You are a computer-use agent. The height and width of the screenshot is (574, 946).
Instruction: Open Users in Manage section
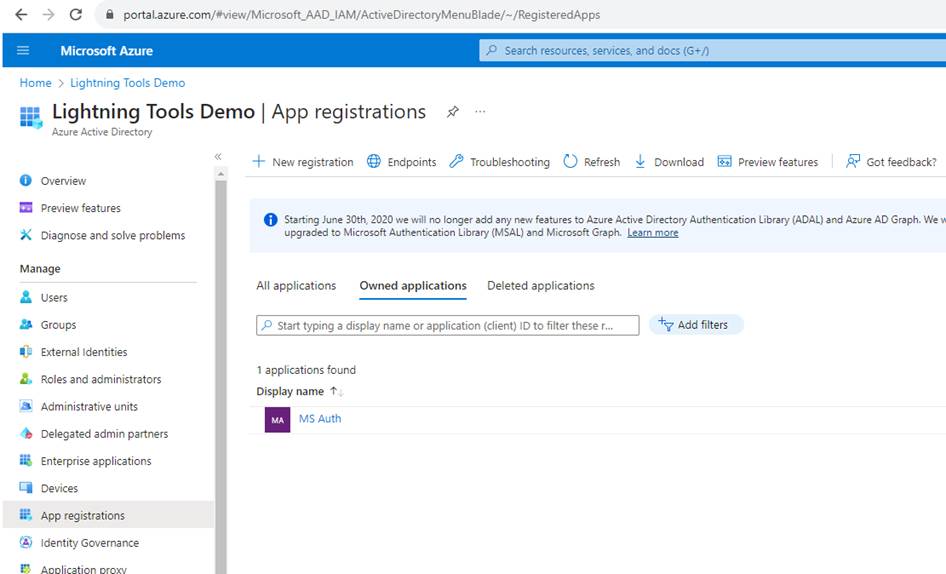(54, 298)
